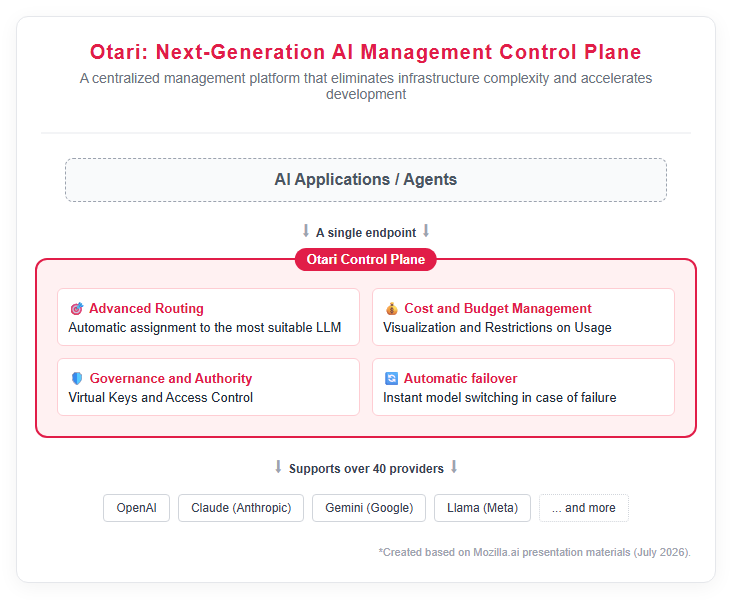Click the refresh icon beside Automatic failover

391,378
